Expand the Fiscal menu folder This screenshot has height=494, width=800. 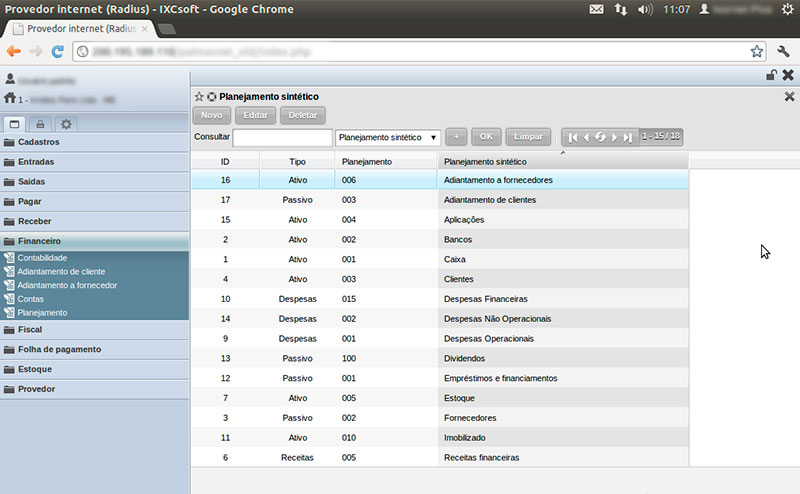click(94, 330)
